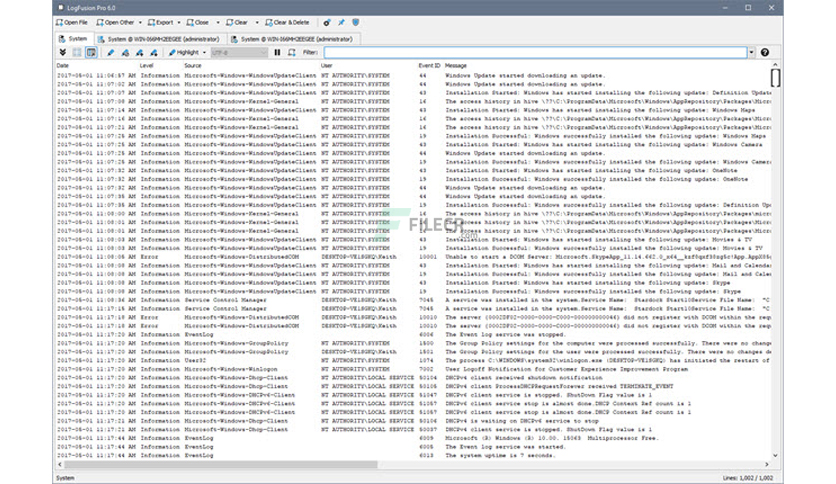The width and height of the screenshot is (836, 484).
Task: Toggle the blue pin icon in top toolbar
Action: [341, 22]
